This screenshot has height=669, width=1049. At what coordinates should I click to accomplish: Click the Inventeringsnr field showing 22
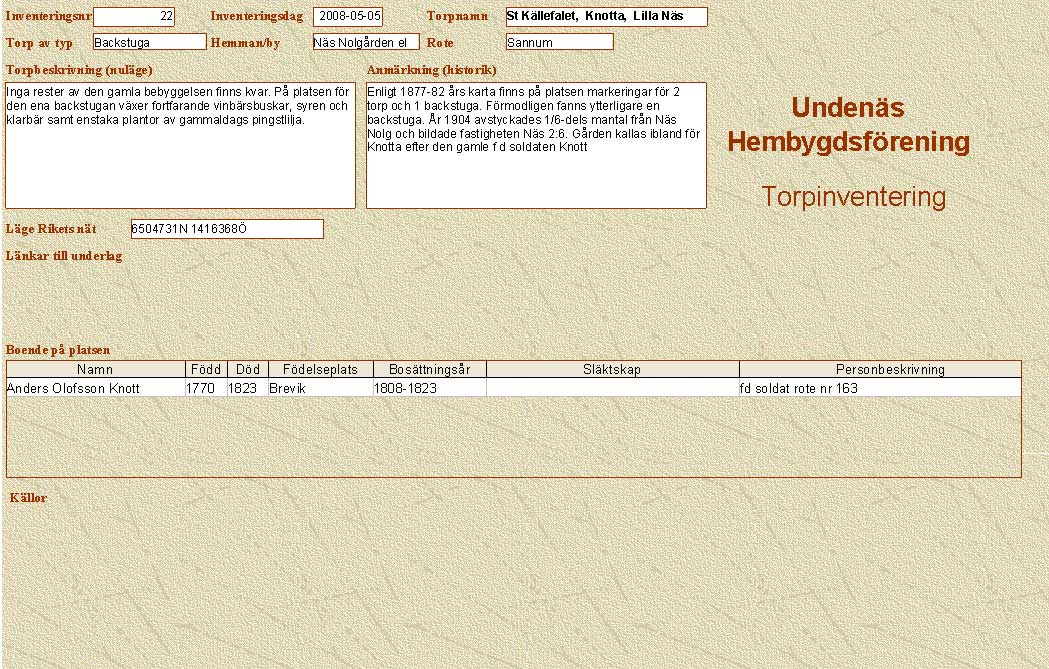click(x=133, y=17)
